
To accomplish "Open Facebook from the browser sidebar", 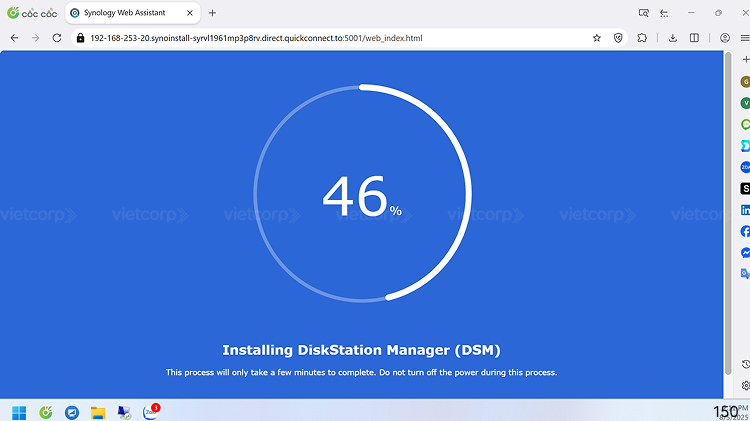I will click(745, 231).
